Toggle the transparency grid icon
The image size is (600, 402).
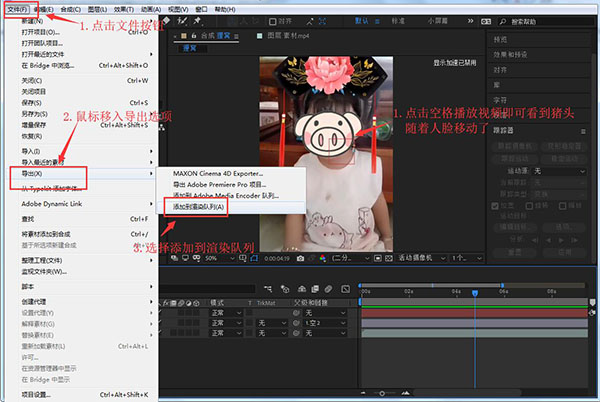click(389, 258)
